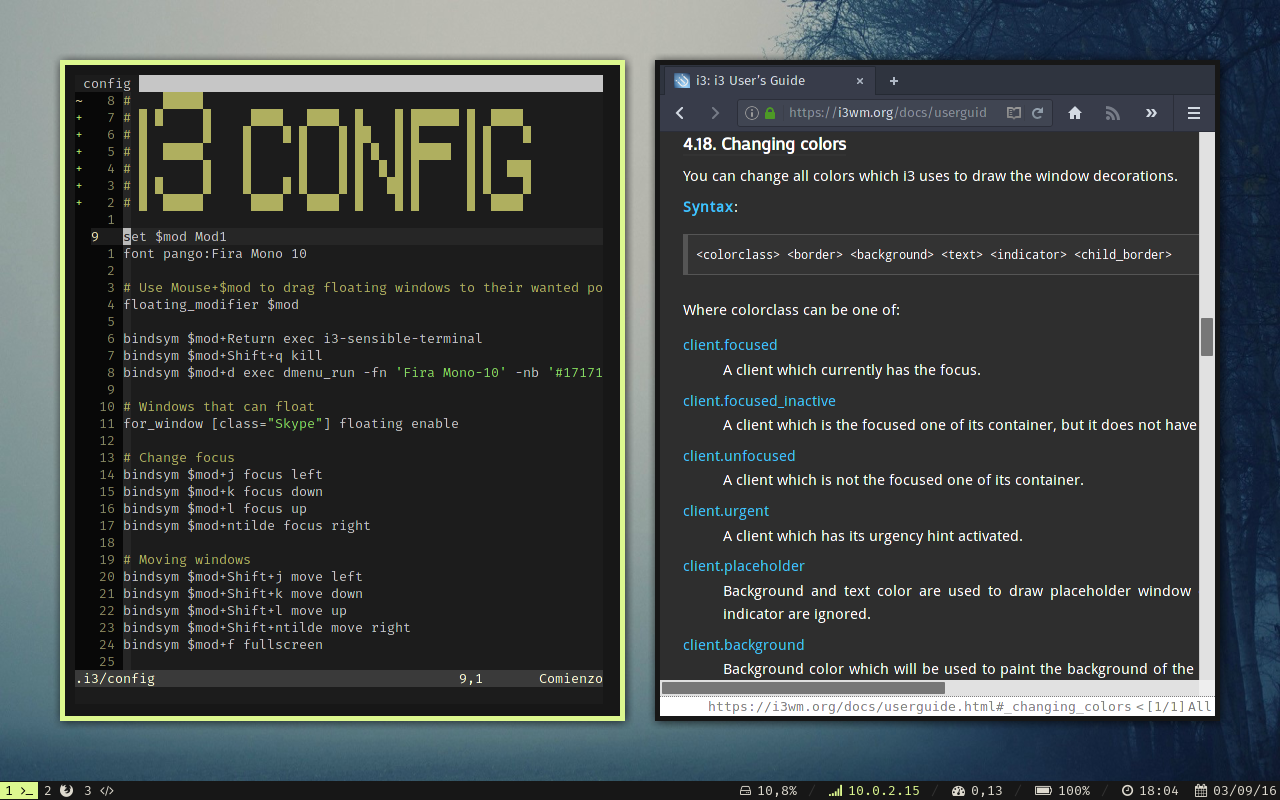Image resolution: width=1280 pixels, height=800 pixels.
Task: Click the calendar date 03/09/16
Action: tap(1236, 790)
